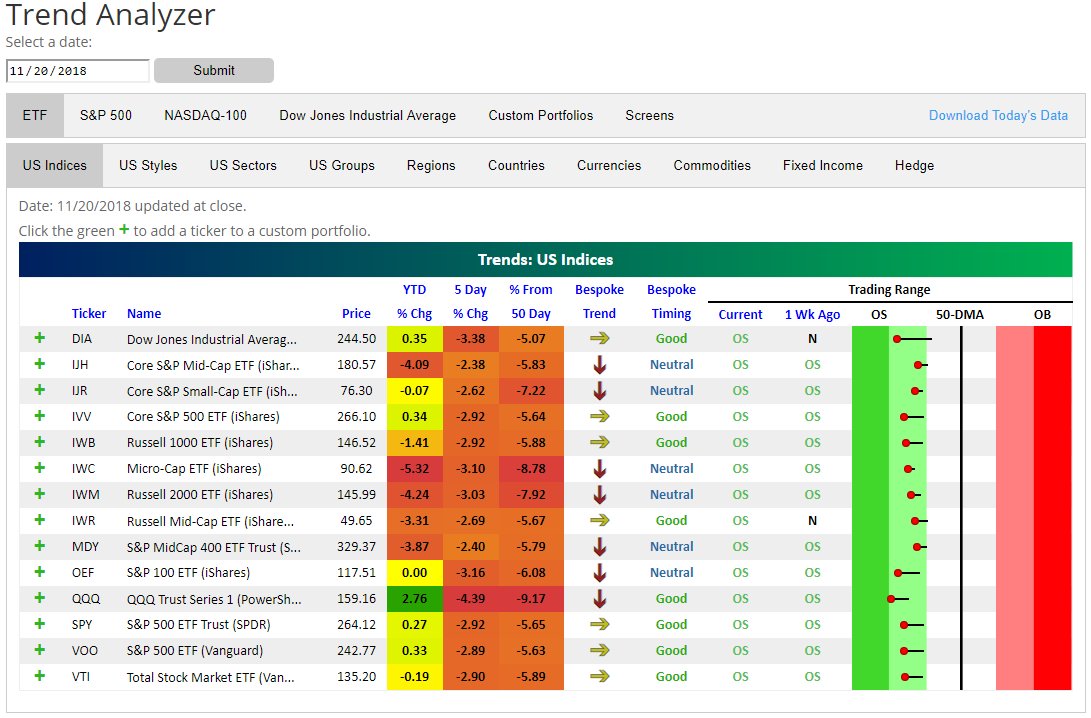Add IWB ticker using its green plus
1091x718 pixels.
[40, 442]
